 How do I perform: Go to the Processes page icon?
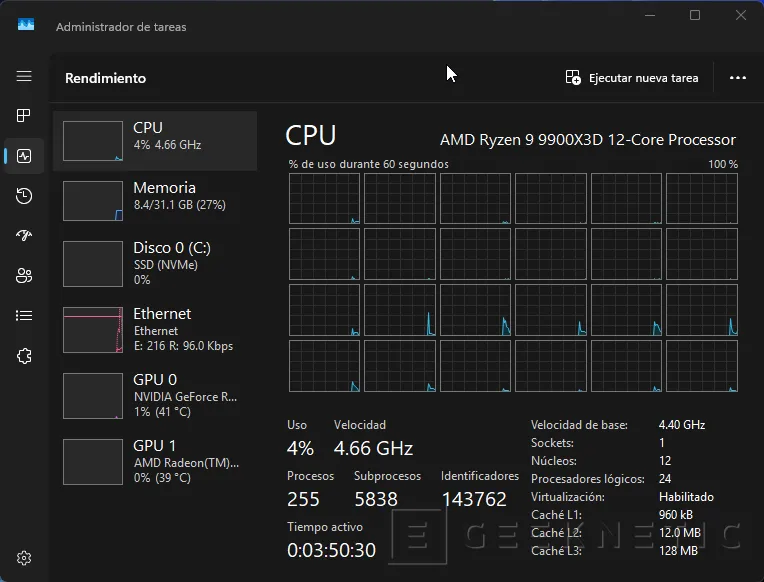[24, 116]
